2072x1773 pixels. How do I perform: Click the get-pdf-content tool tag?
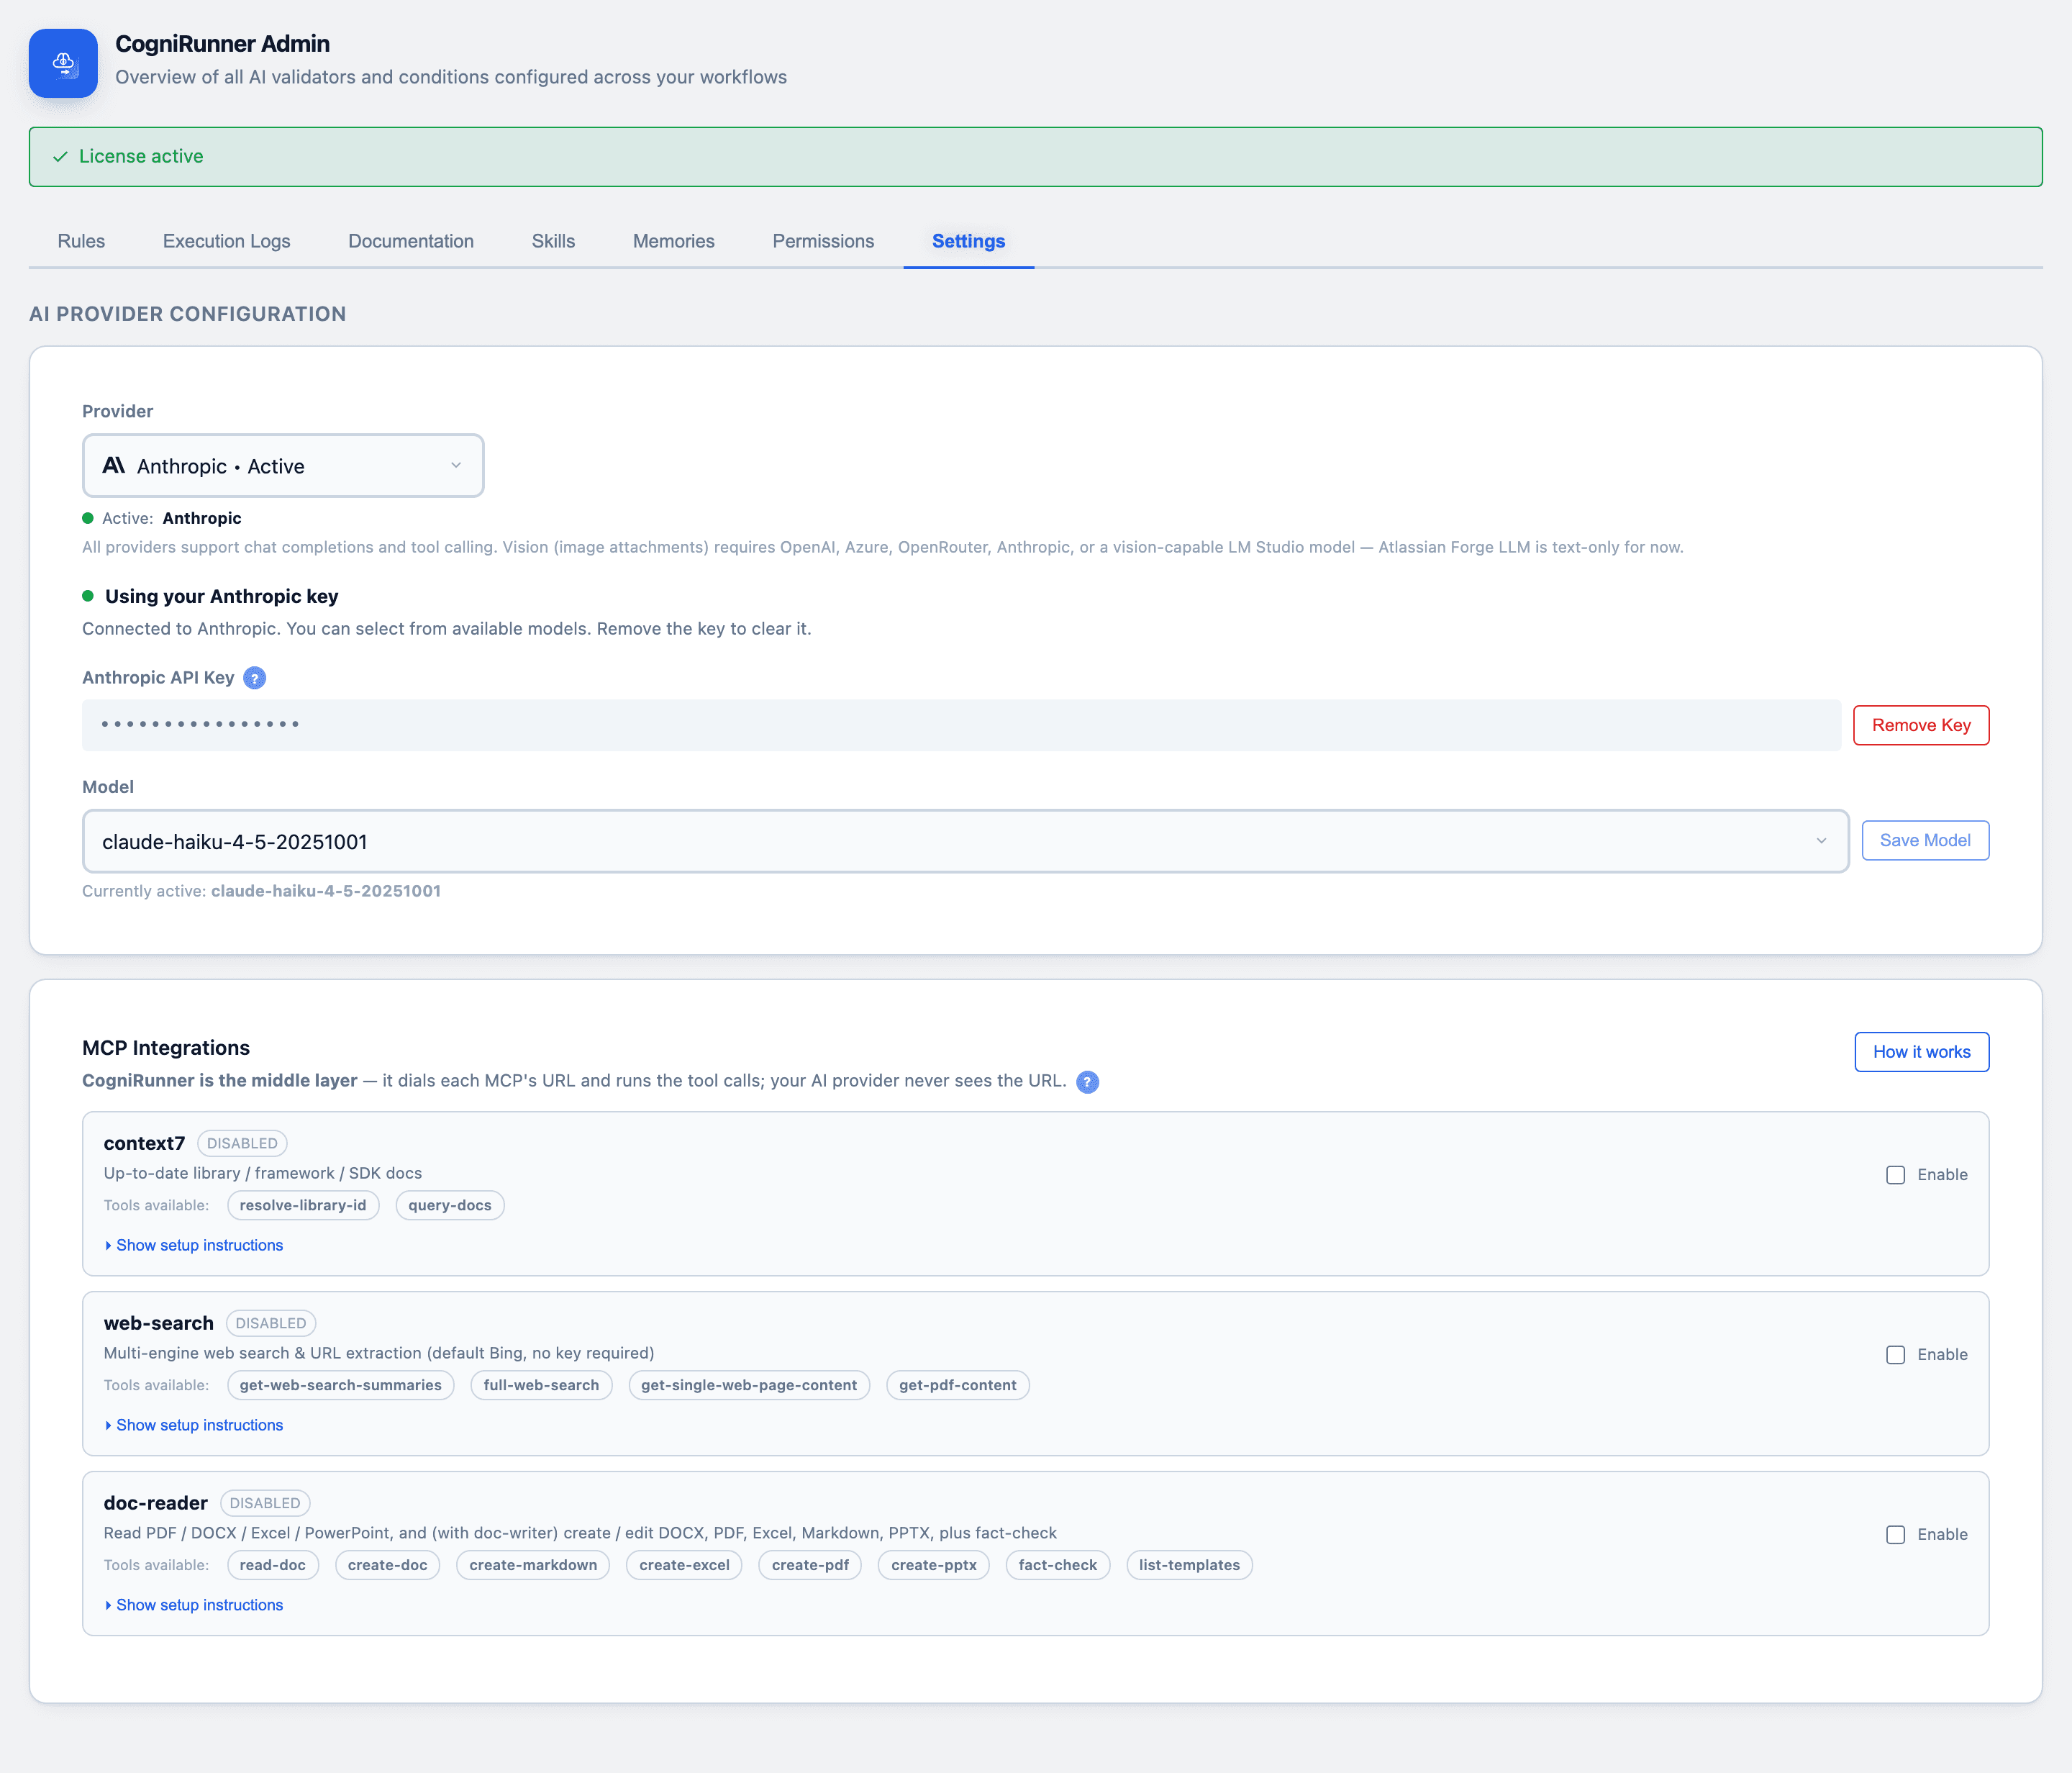(x=958, y=1385)
